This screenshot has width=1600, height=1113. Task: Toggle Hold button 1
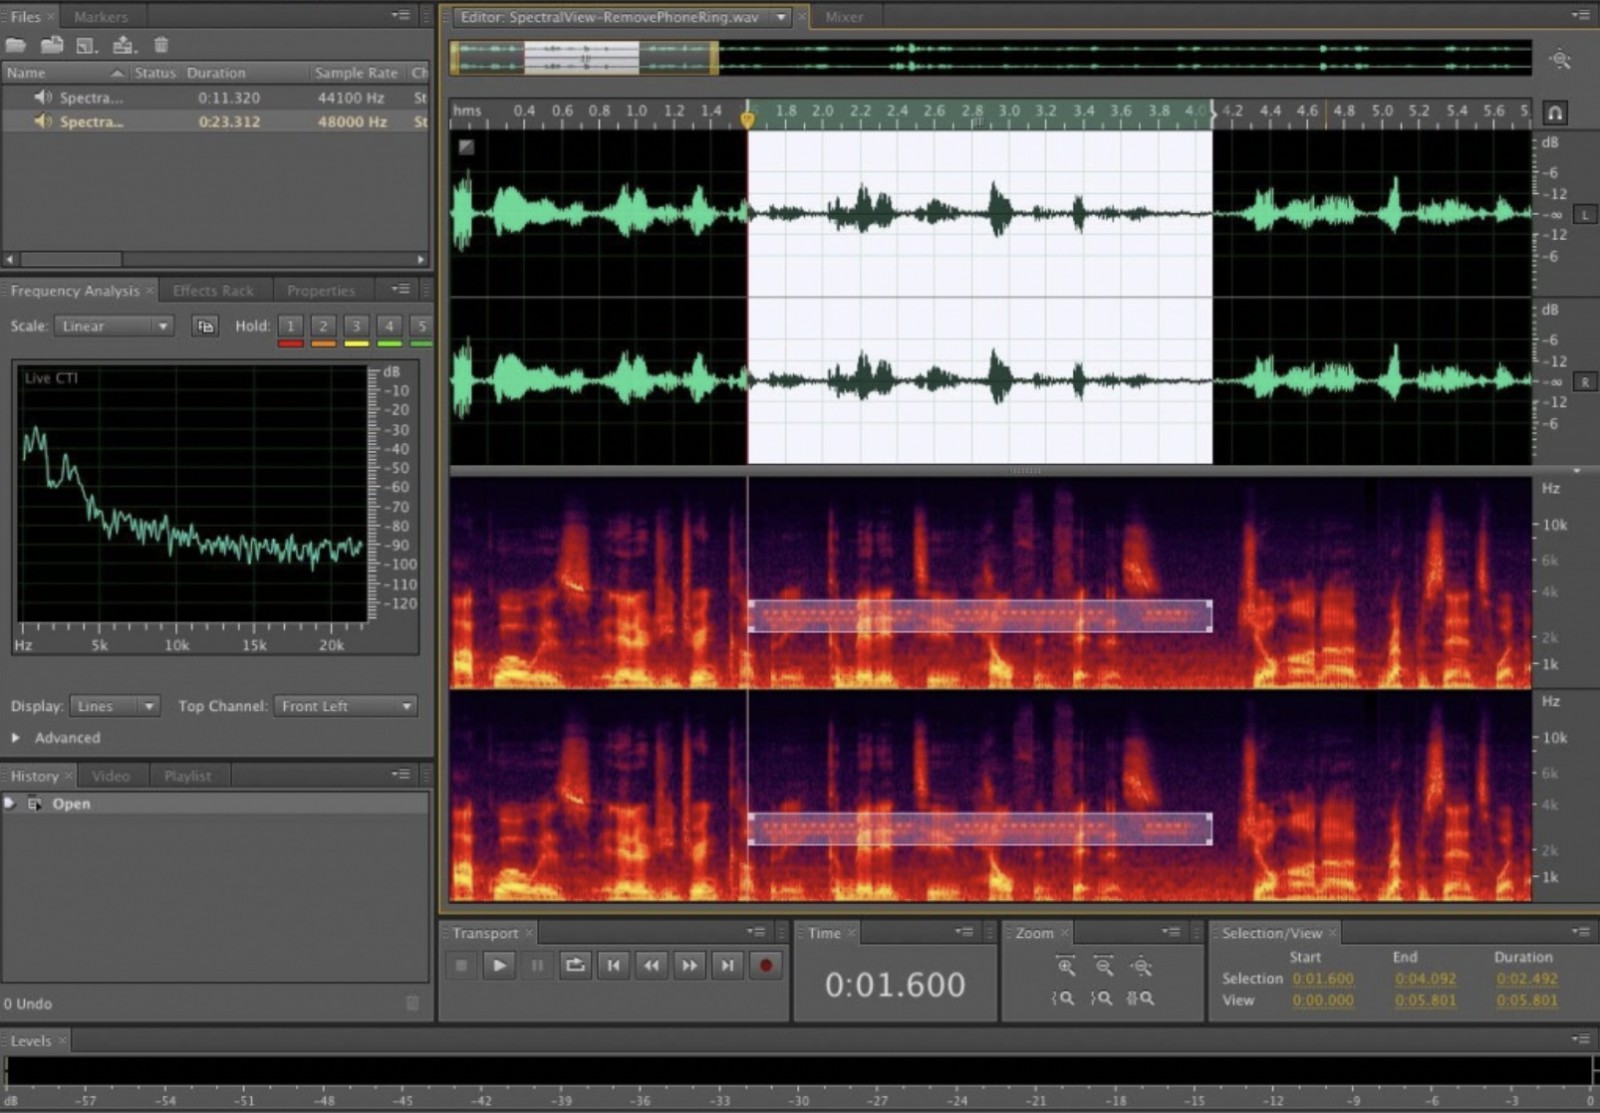(x=291, y=326)
